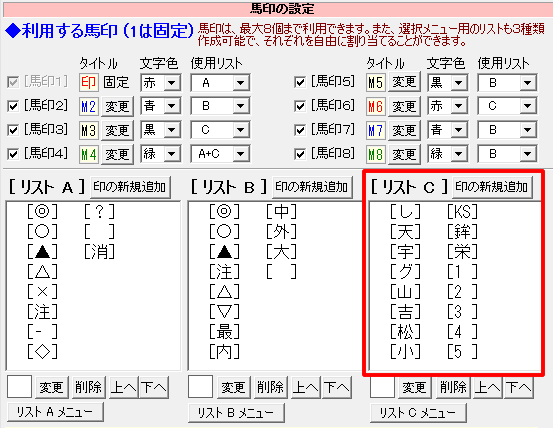Image resolution: width=553 pixels, height=428 pixels.
Task: Open the リスト C メニュー button
Action: tap(418, 412)
